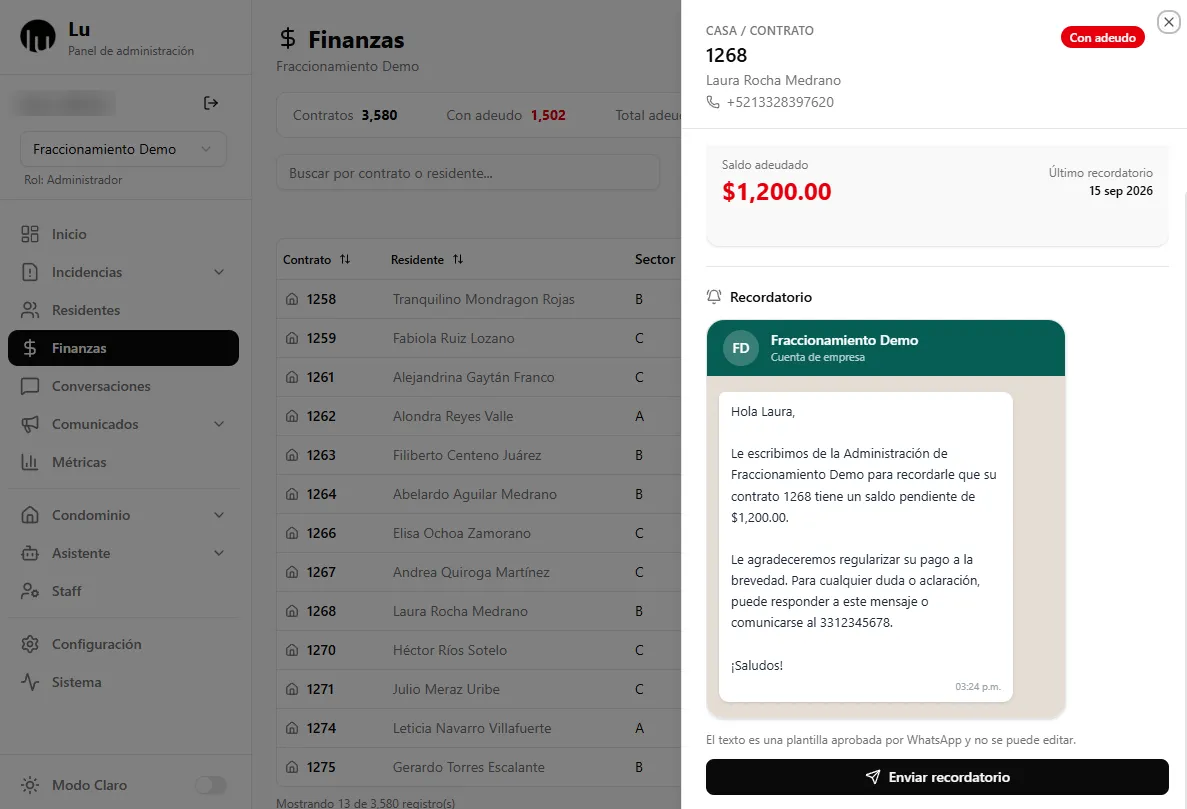The width and height of the screenshot is (1187, 809).
Task: Select row Fabiola Ruiz Lozano
Action: coord(478,338)
